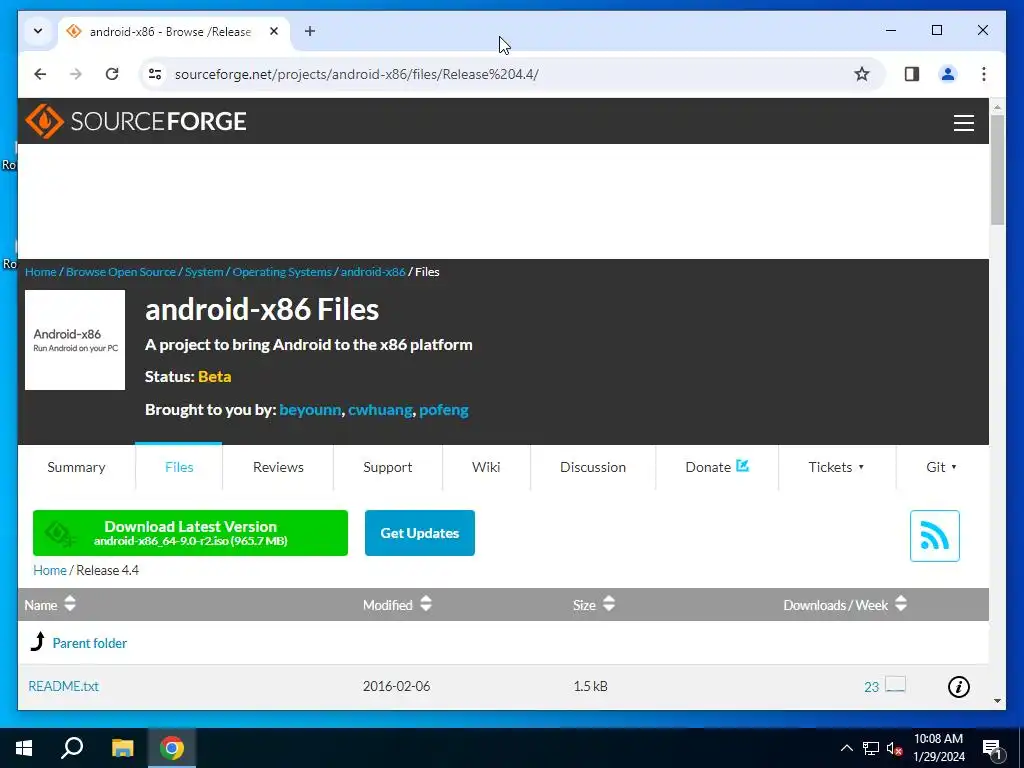Image resolution: width=1024 pixels, height=768 pixels.
Task: Bookmark this page with the star icon
Action: point(861,74)
